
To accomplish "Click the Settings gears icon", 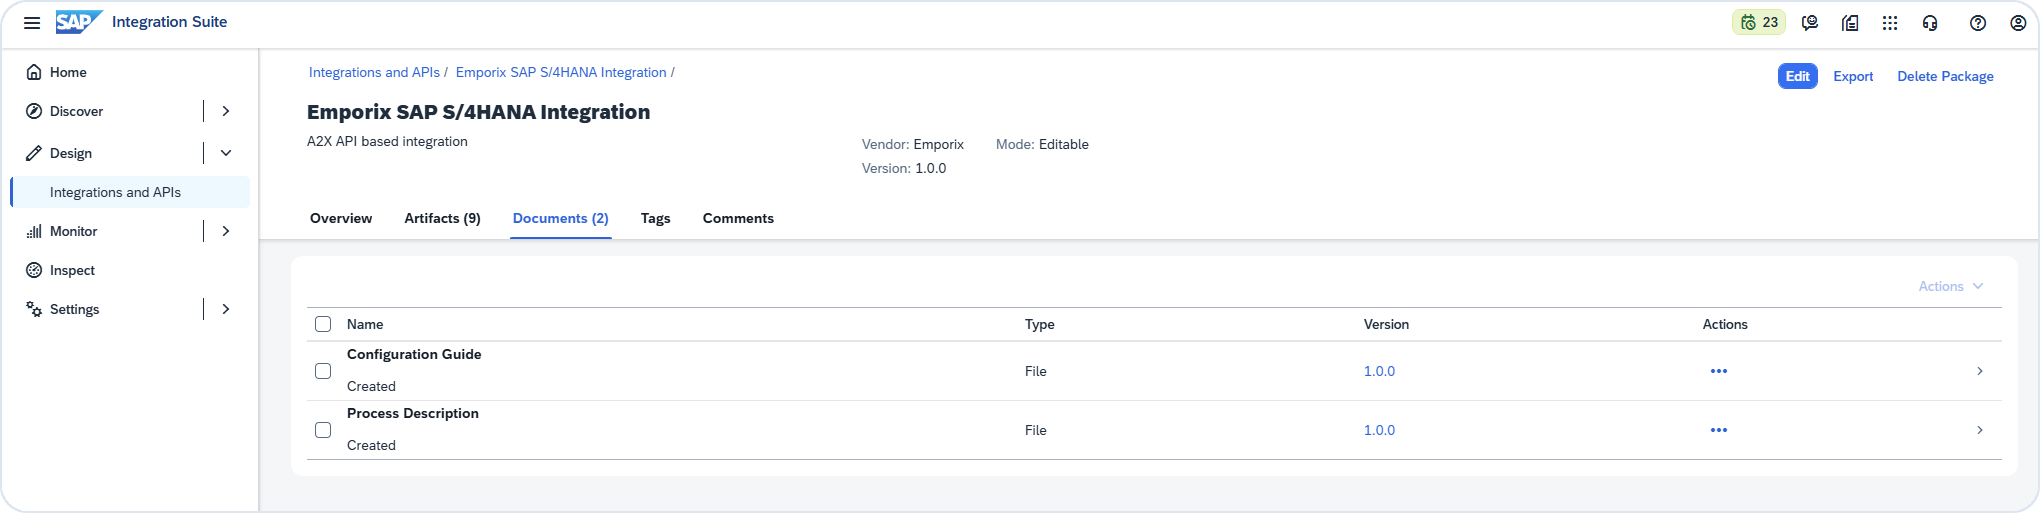I will (34, 309).
